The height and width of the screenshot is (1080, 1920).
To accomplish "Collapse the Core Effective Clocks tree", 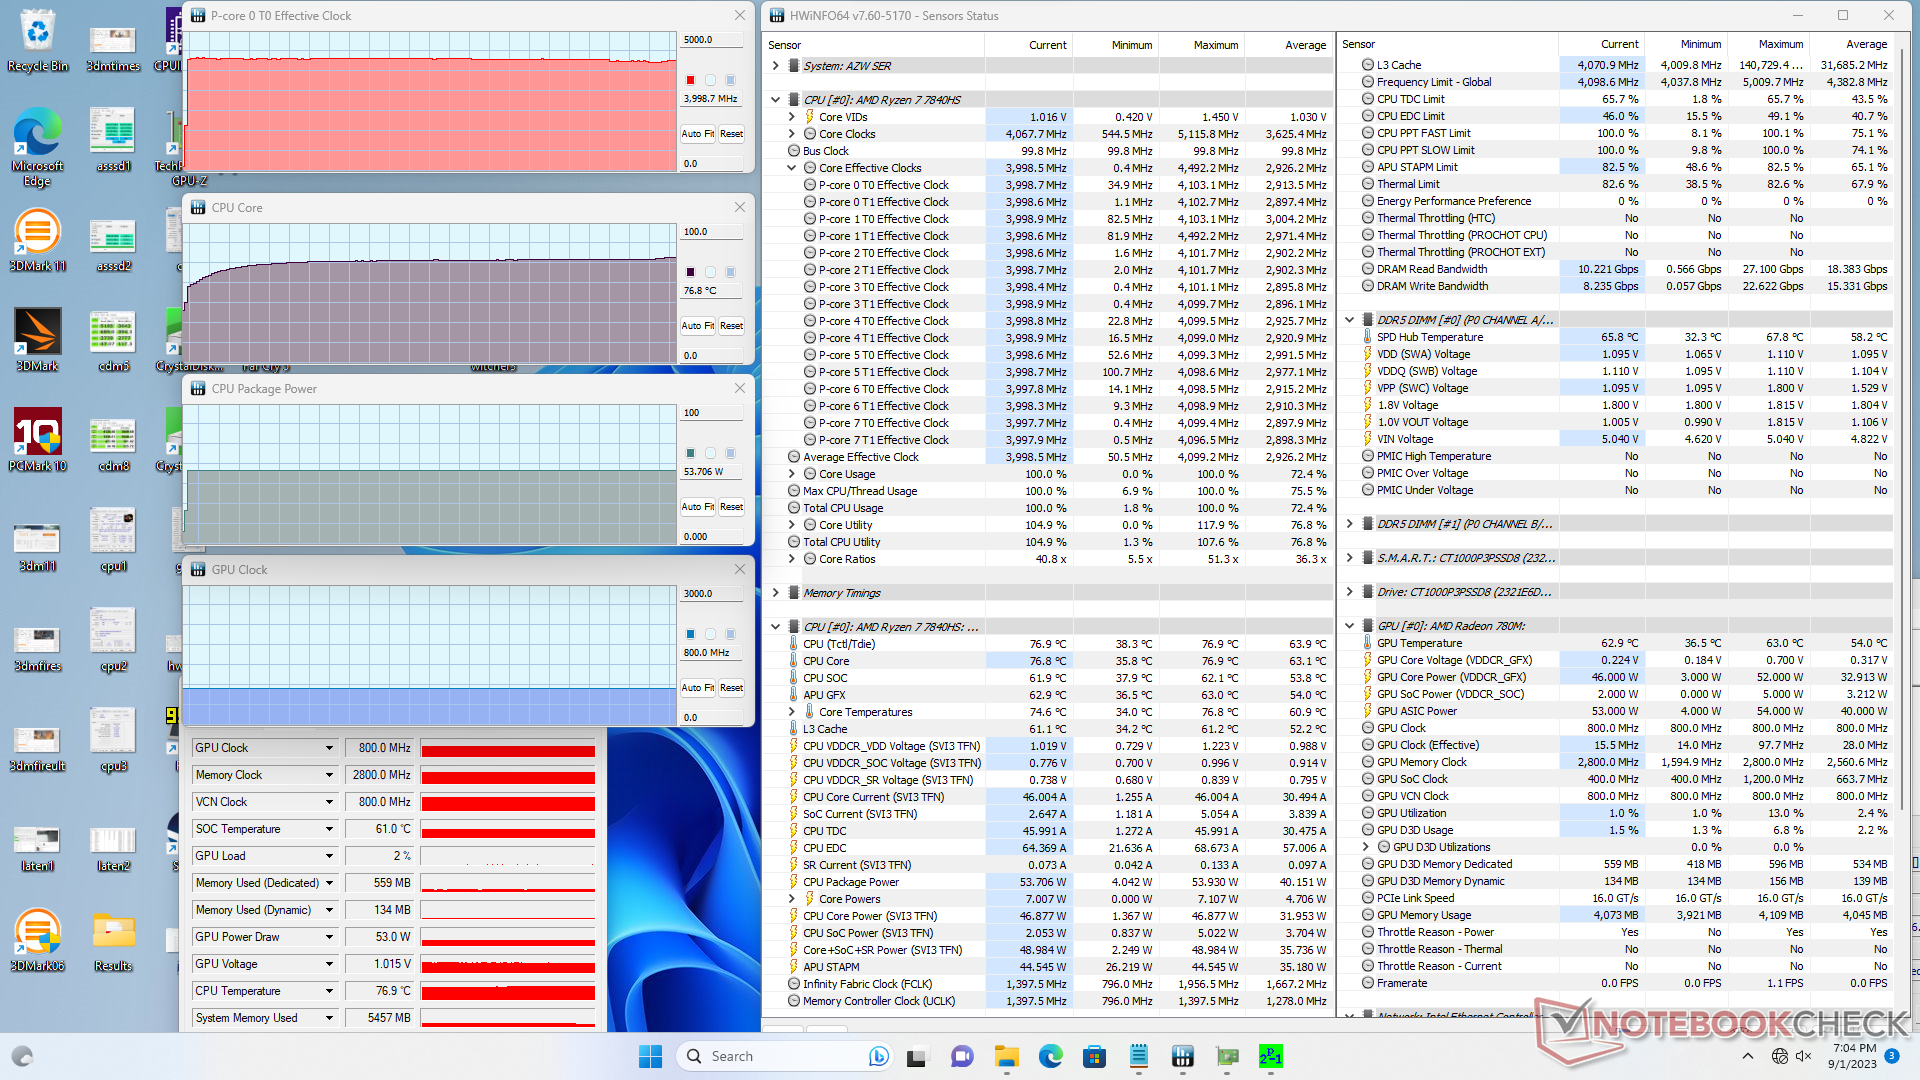I will tap(792, 168).
